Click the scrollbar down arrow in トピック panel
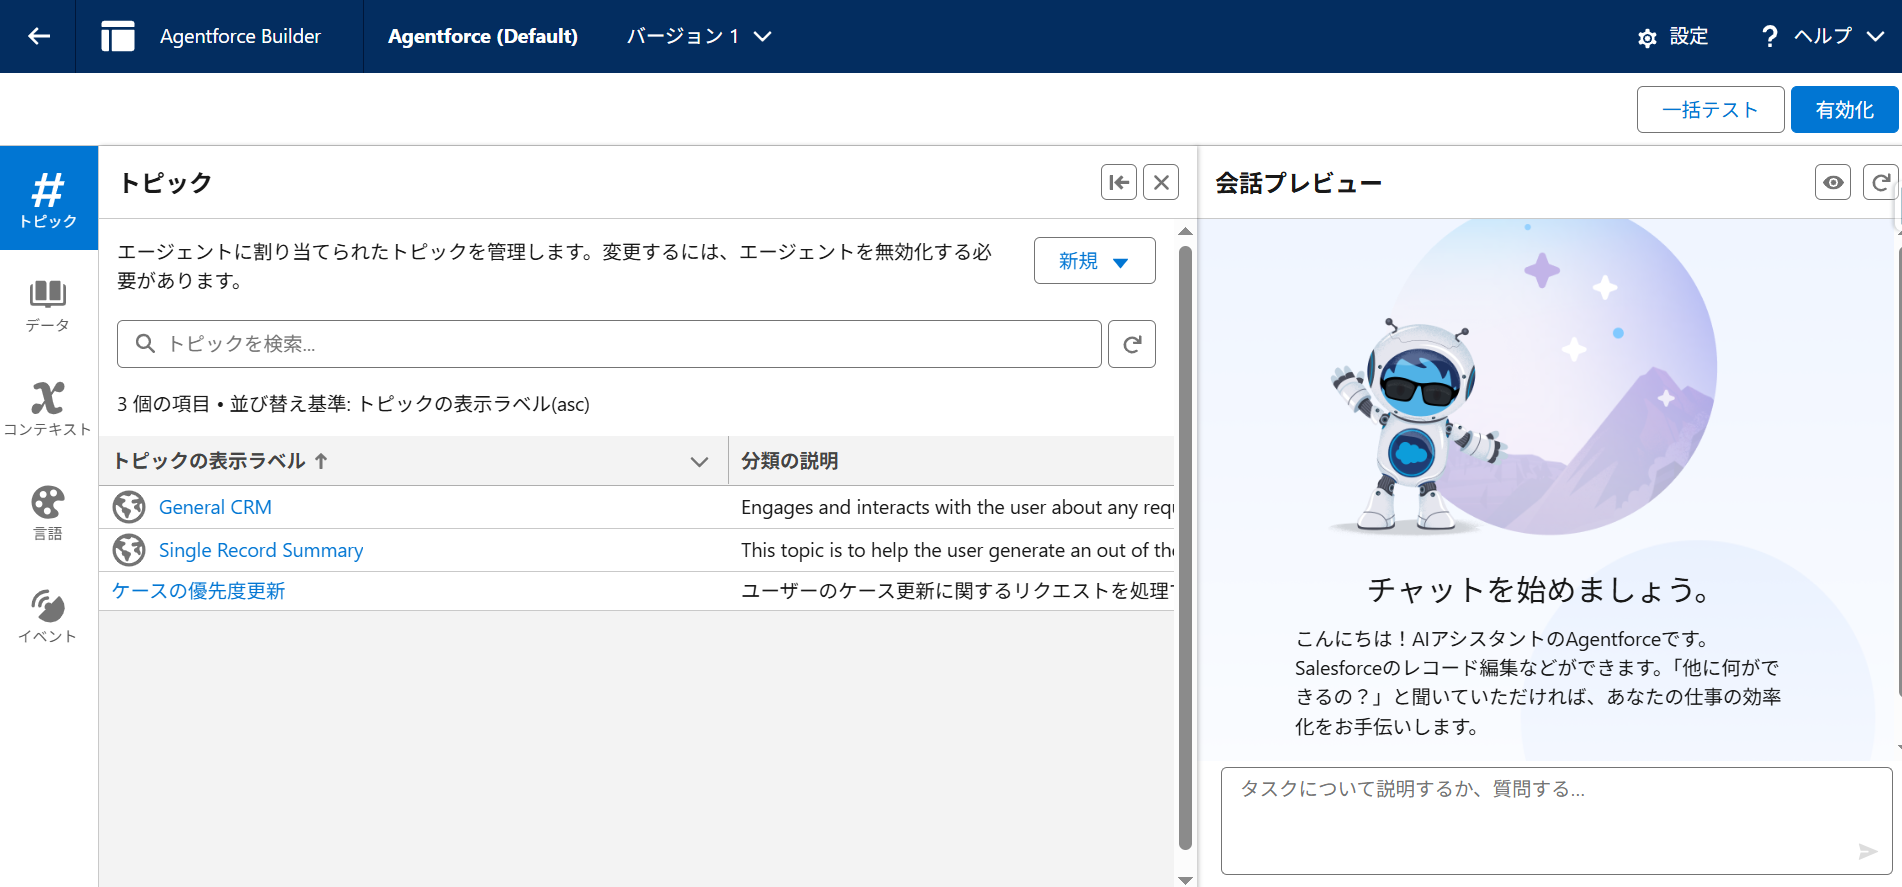 coord(1185,880)
